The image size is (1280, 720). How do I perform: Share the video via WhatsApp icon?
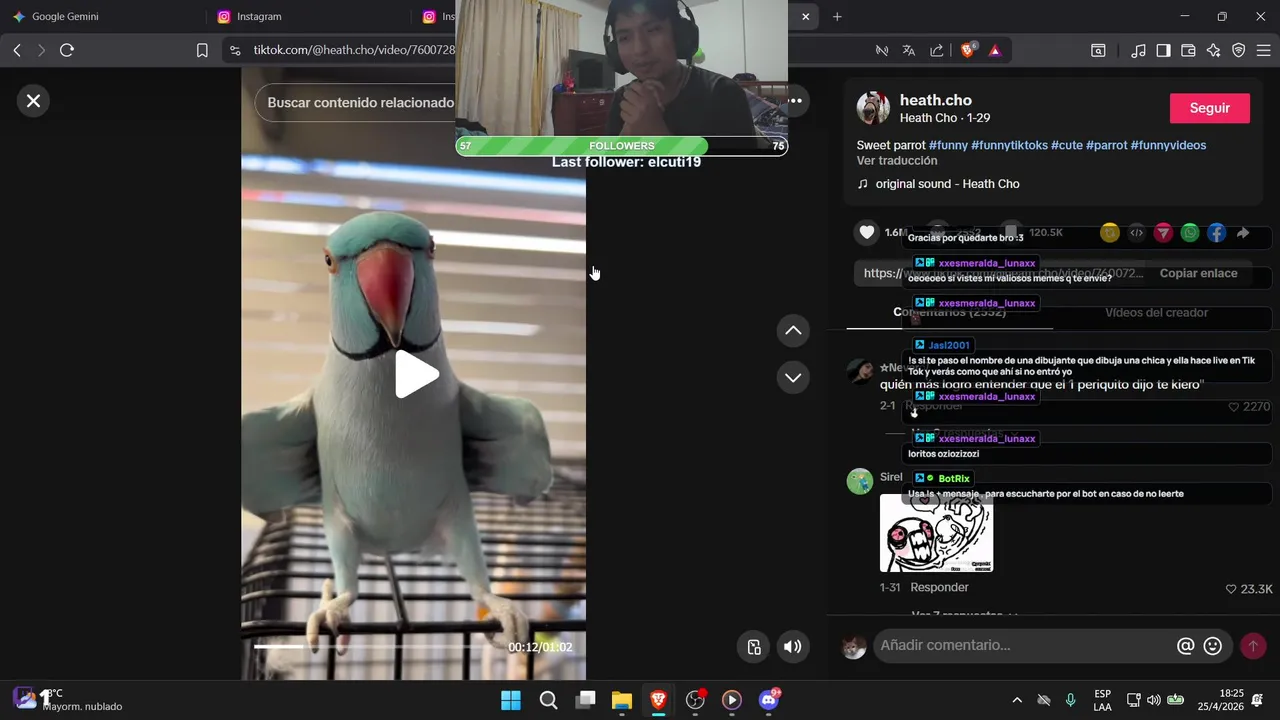1190,233
